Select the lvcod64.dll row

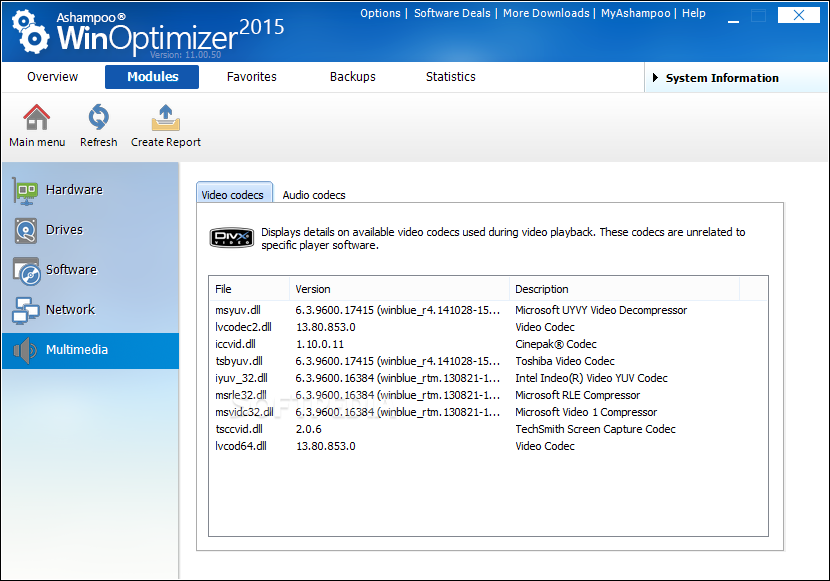pos(488,446)
